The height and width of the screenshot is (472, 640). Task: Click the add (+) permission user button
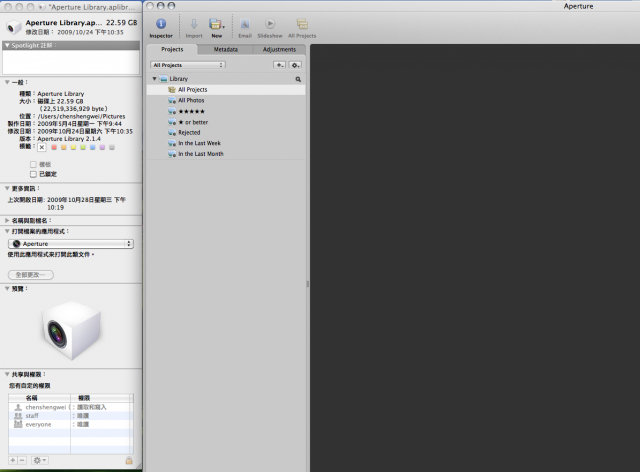pos(12,459)
